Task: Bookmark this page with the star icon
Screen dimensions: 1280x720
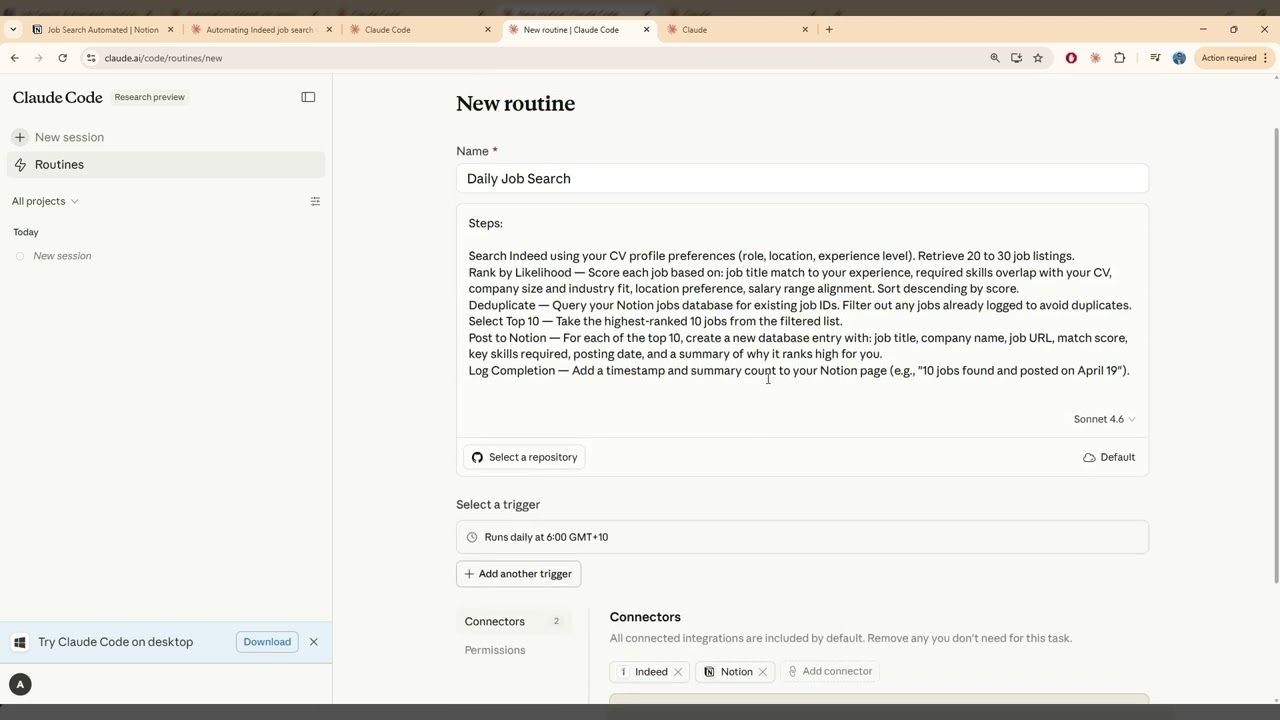Action: [1038, 58]
